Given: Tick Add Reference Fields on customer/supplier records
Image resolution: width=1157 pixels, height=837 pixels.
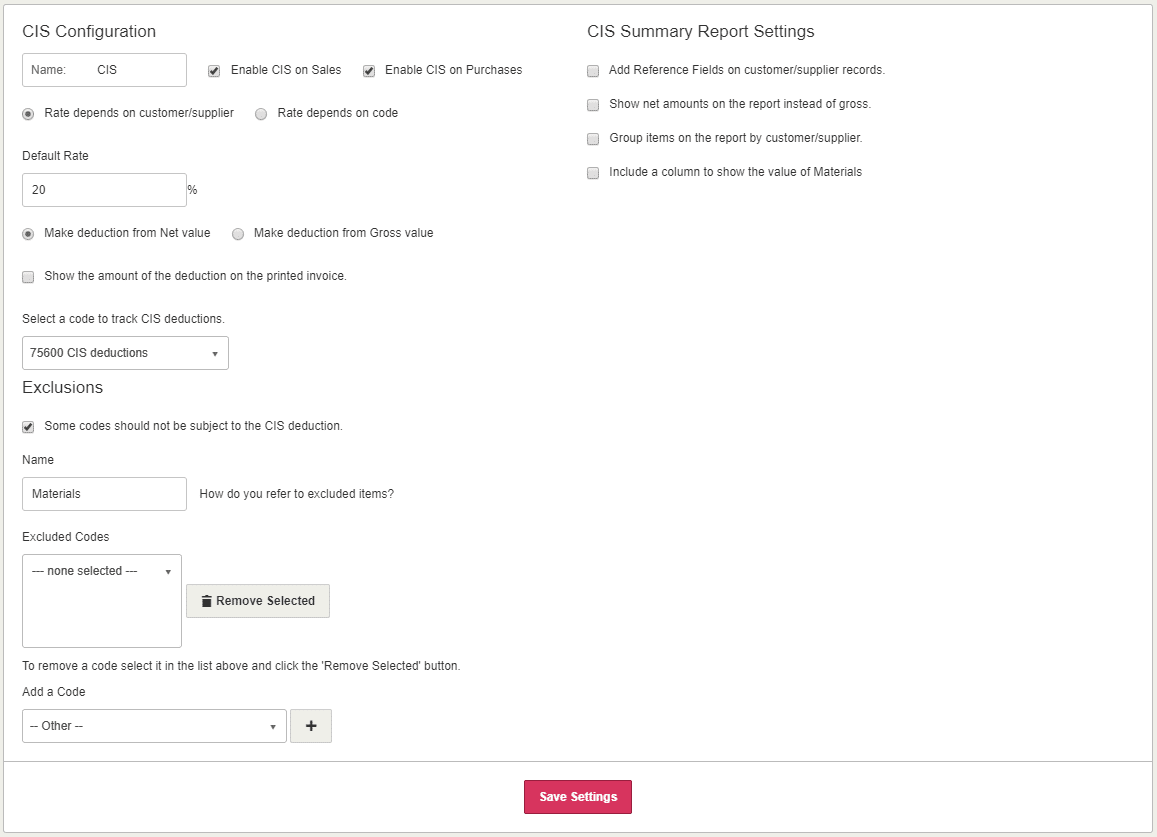Looking at the screenshot, I should click(x=593, y=71).
